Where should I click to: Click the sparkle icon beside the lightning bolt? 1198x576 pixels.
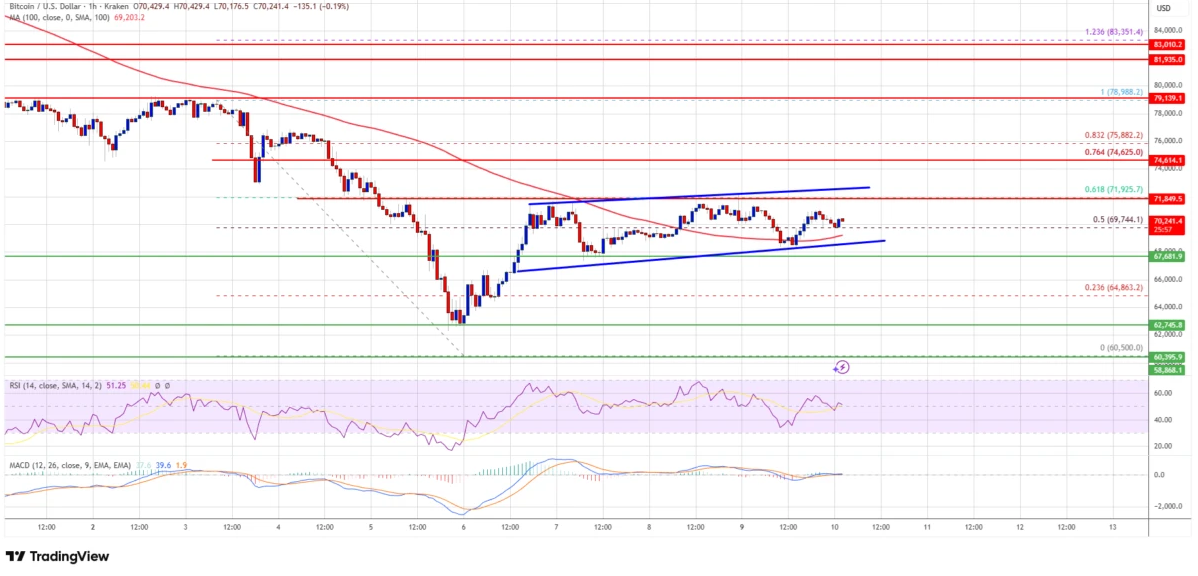[835, 369]
